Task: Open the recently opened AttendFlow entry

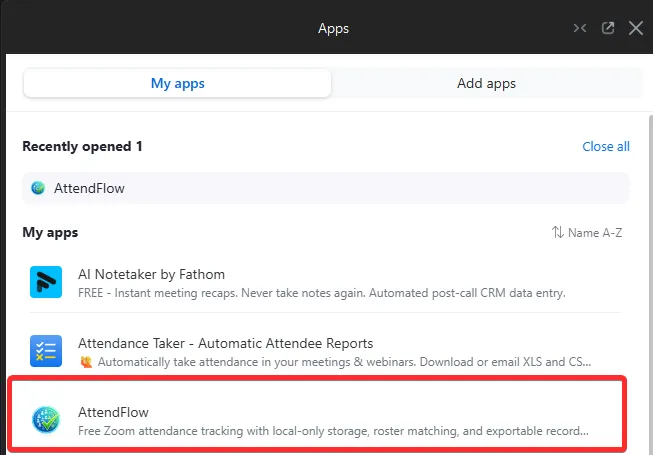Action: [x=326, y=188]
